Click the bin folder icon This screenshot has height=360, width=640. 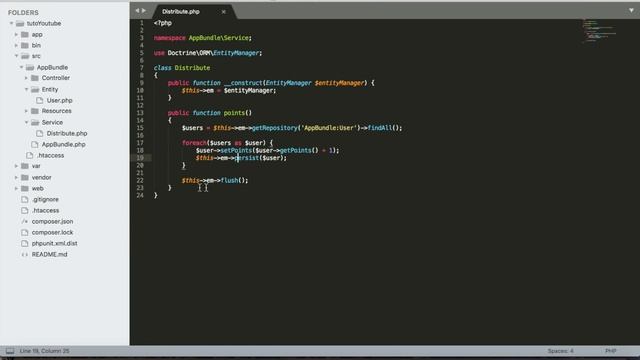25,45
